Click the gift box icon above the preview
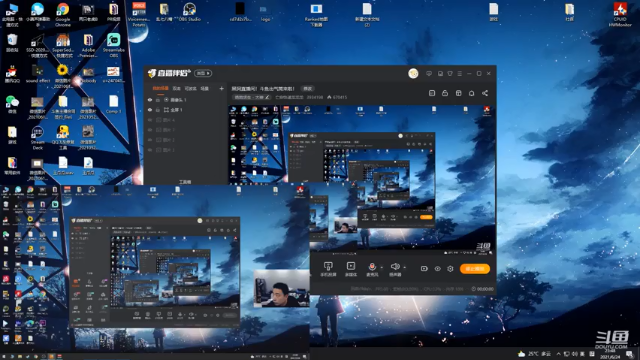640x360 pixels. 458,93
